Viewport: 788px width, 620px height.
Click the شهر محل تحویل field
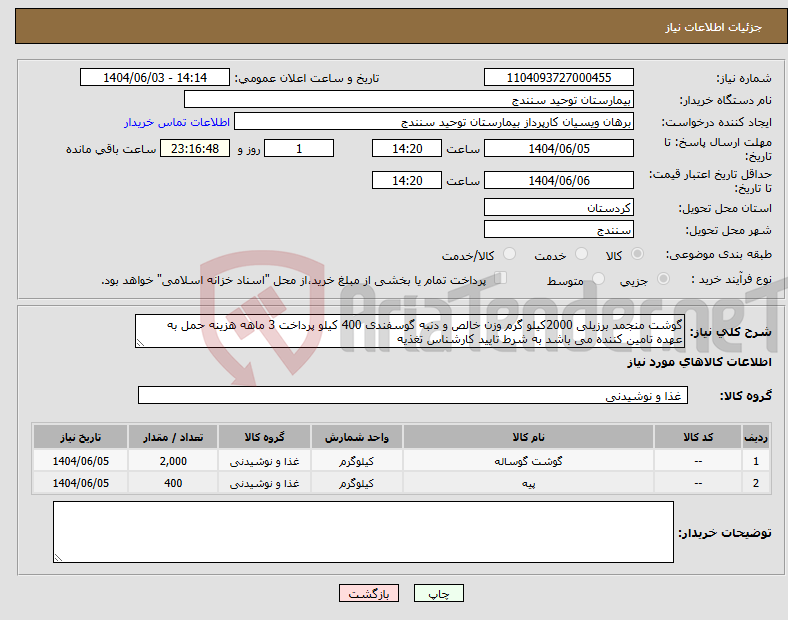click(558, 230)
